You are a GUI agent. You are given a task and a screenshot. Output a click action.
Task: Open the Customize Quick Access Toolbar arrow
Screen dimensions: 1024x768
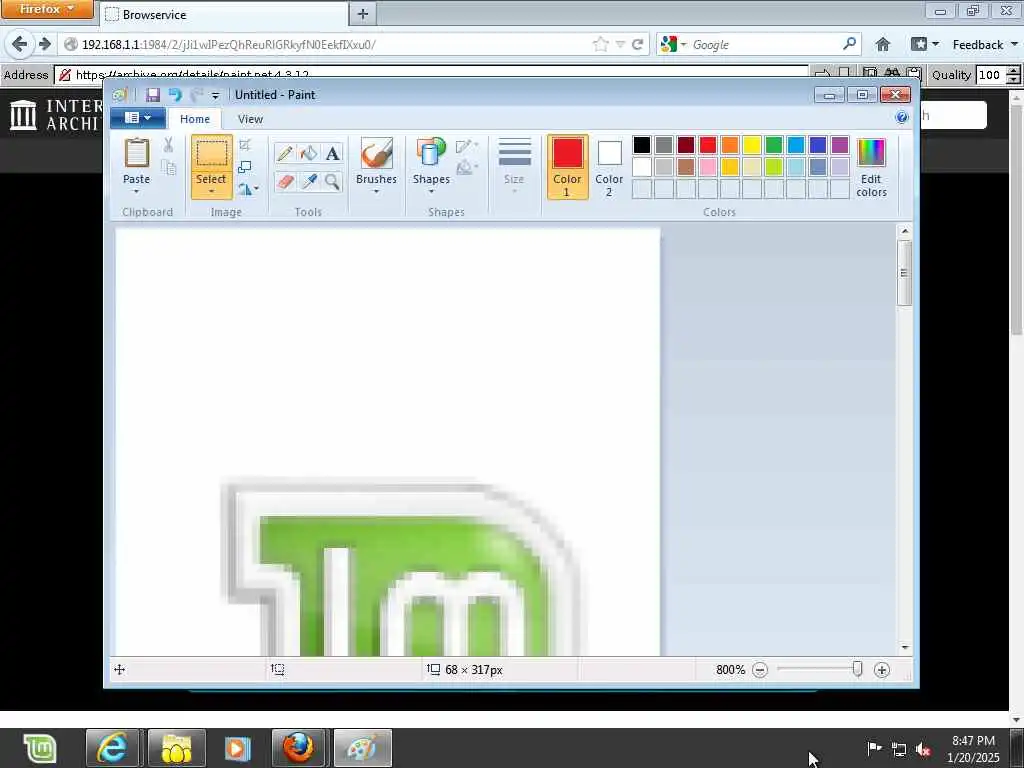click(216, 95)
